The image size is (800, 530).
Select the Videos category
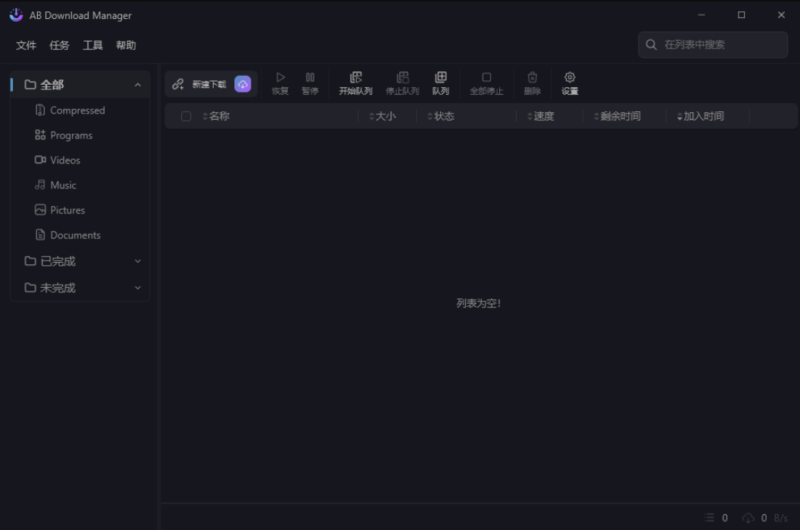point(81,160)
